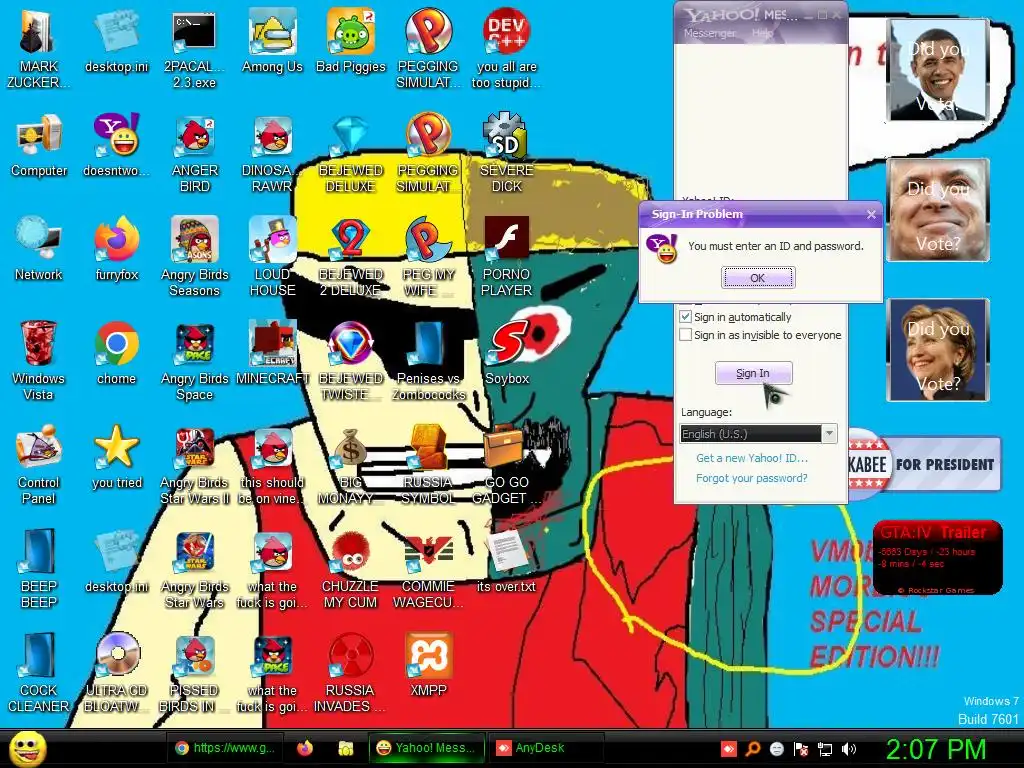Click the 2:07 PM taskbar clock
The height and width of the screenshot is (768, 1024).
point(936,749)
